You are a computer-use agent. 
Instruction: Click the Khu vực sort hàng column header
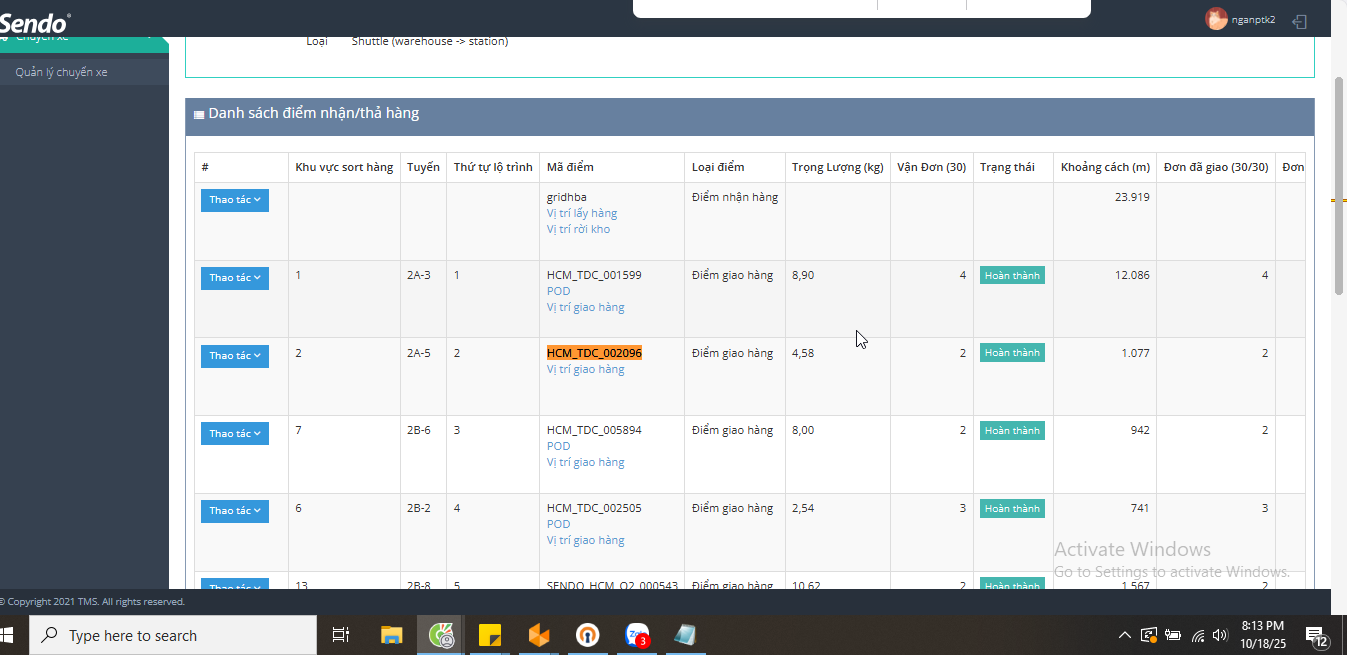[344, 167]
